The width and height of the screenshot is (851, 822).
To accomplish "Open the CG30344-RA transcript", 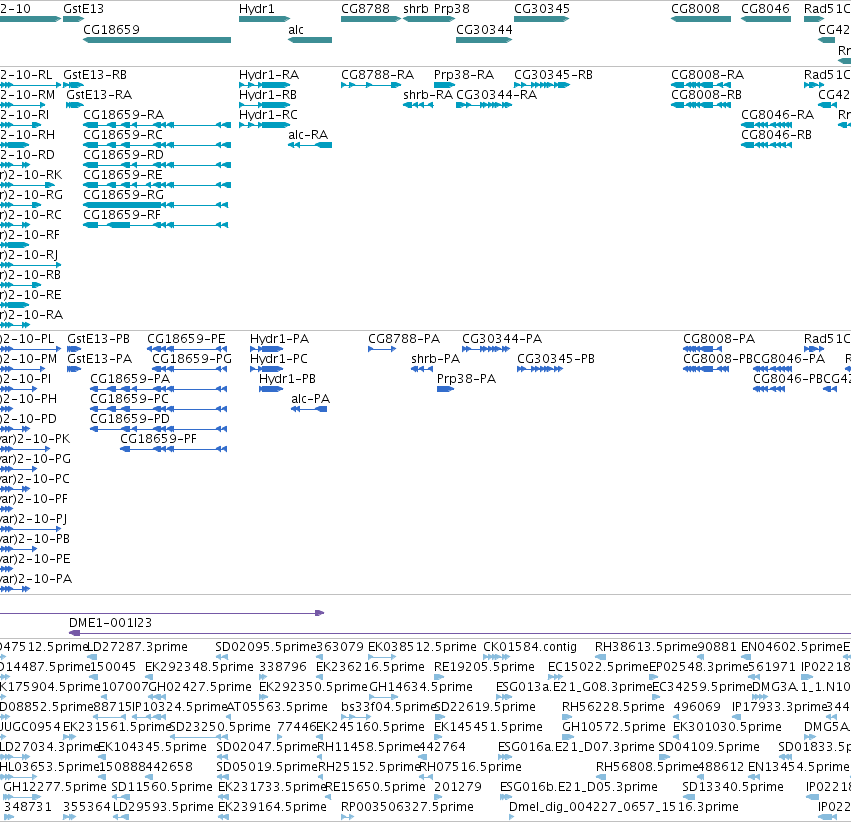I will (484, 105).
